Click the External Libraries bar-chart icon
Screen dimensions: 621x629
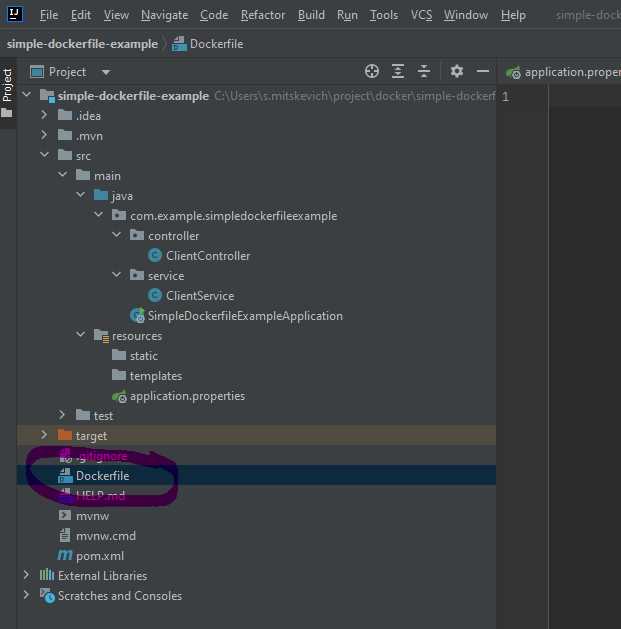tap(47, 575)
